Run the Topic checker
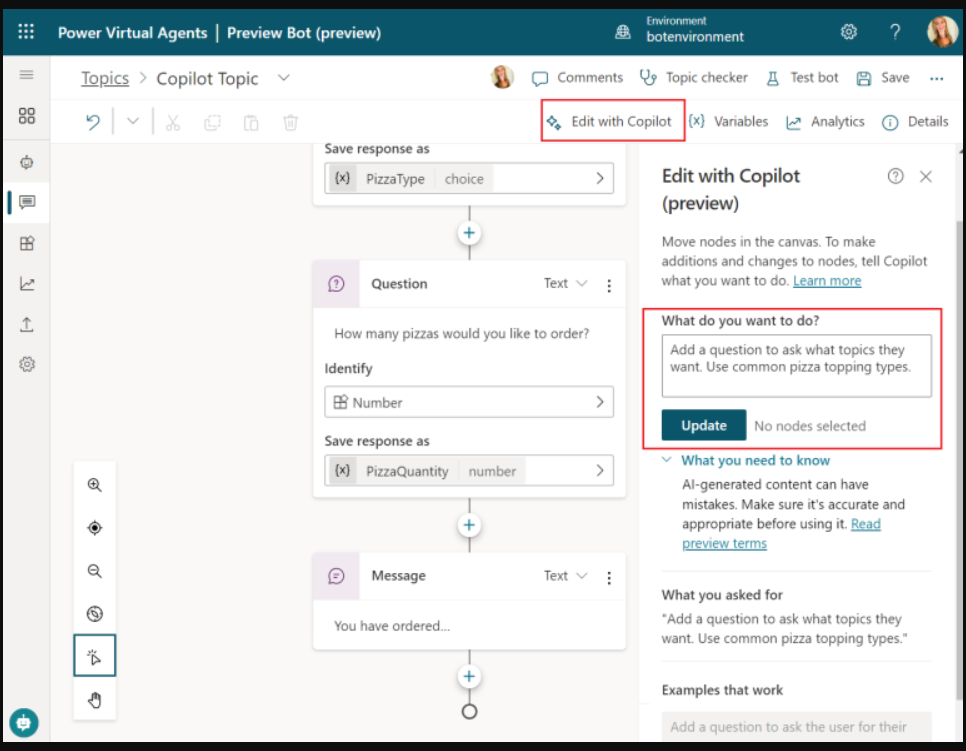966x751 pixels. (x=694, y=78)
